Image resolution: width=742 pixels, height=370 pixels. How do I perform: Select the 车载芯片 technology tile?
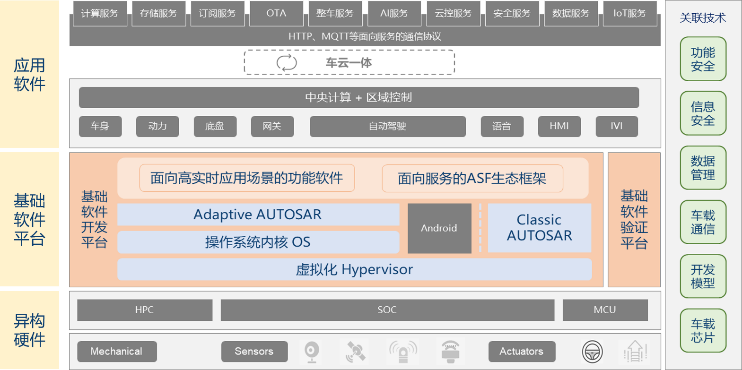(703, 331)
